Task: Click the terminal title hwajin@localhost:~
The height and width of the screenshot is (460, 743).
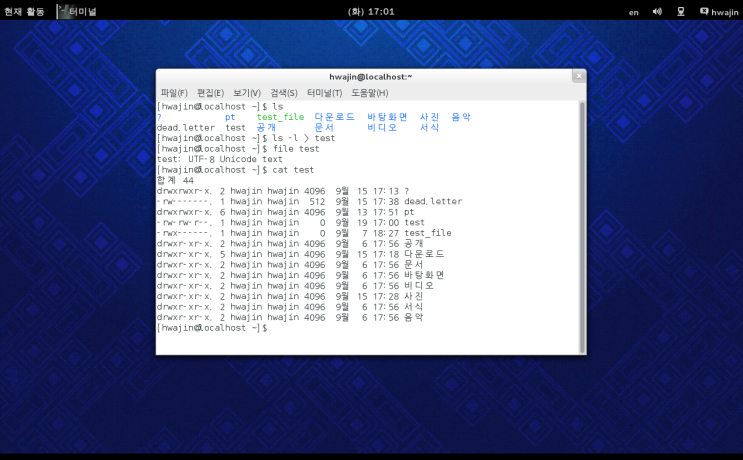Action: (x=371, y=77)
